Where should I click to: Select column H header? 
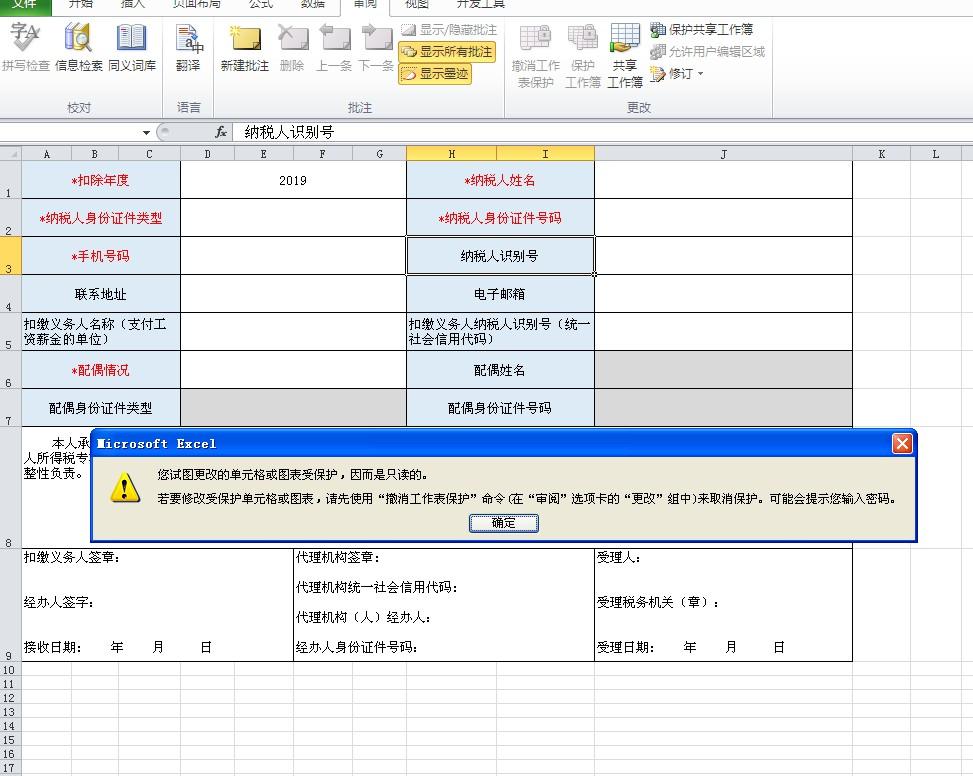tap(451, 154)
